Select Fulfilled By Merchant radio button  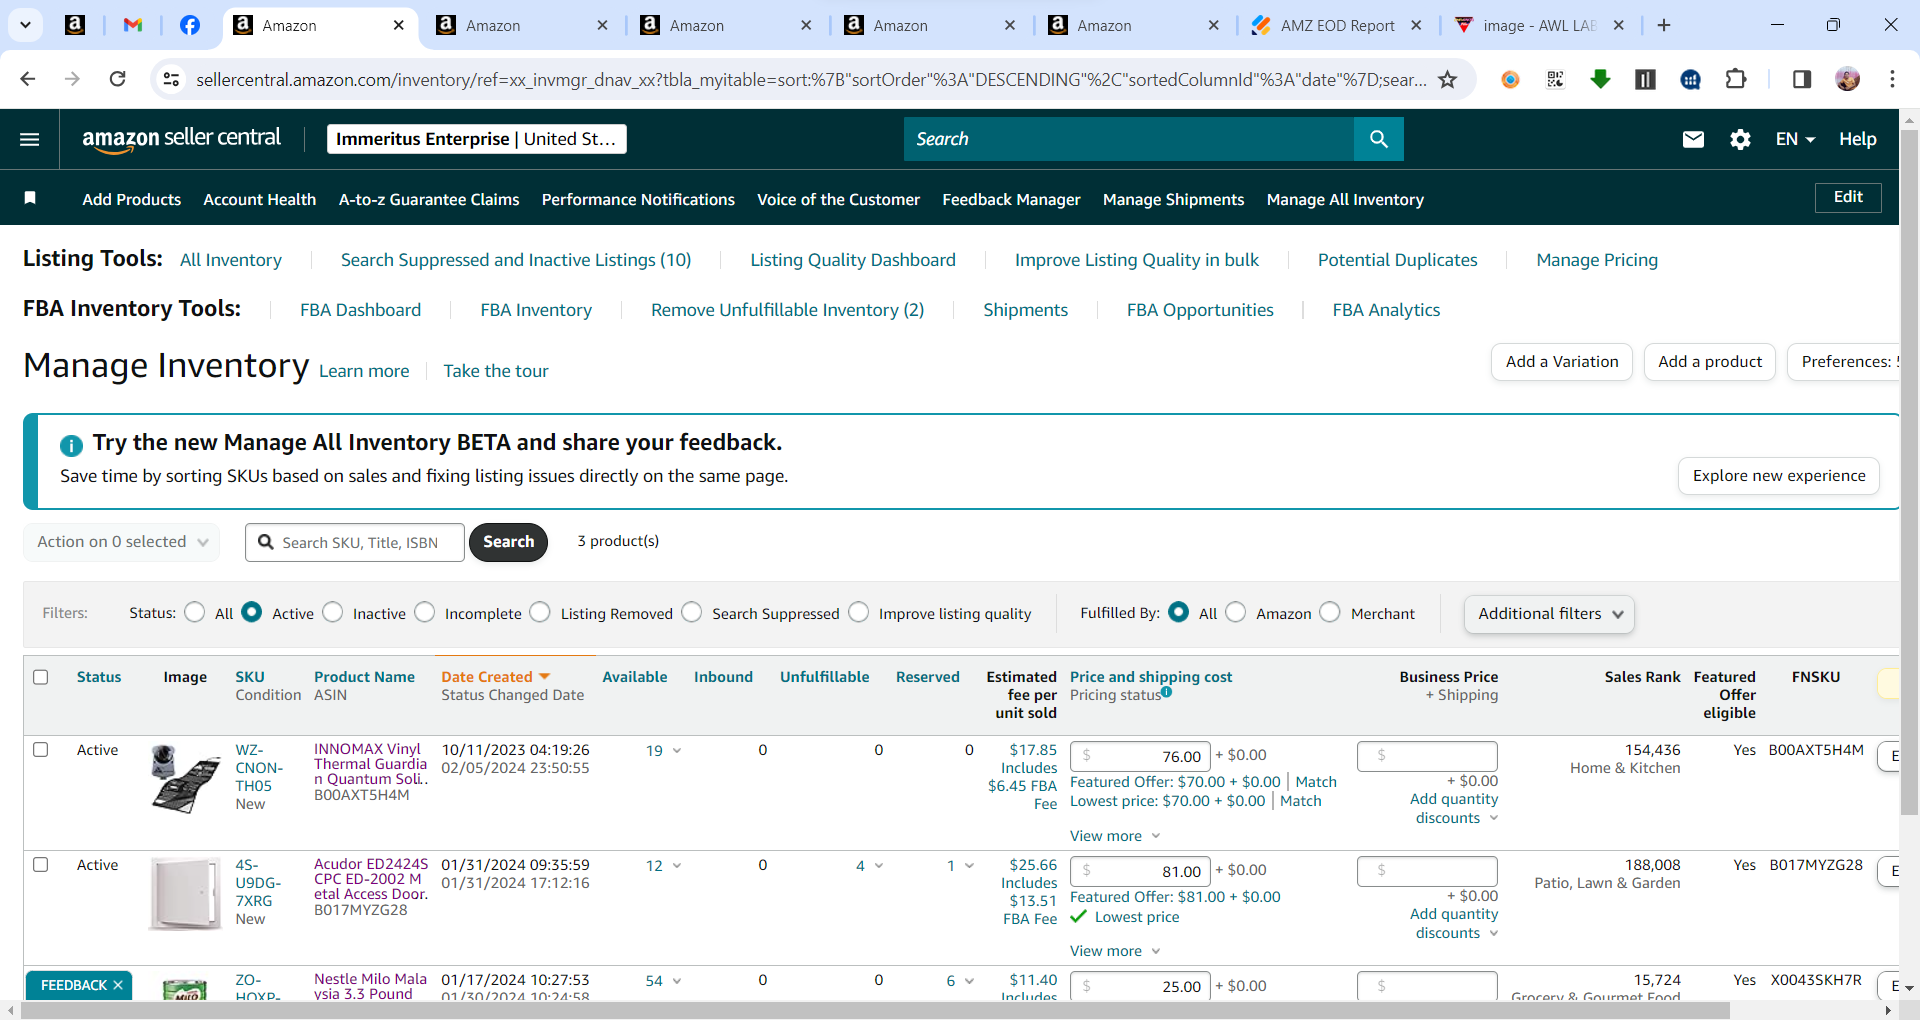pyautogui.click(x=1330, y=612)
